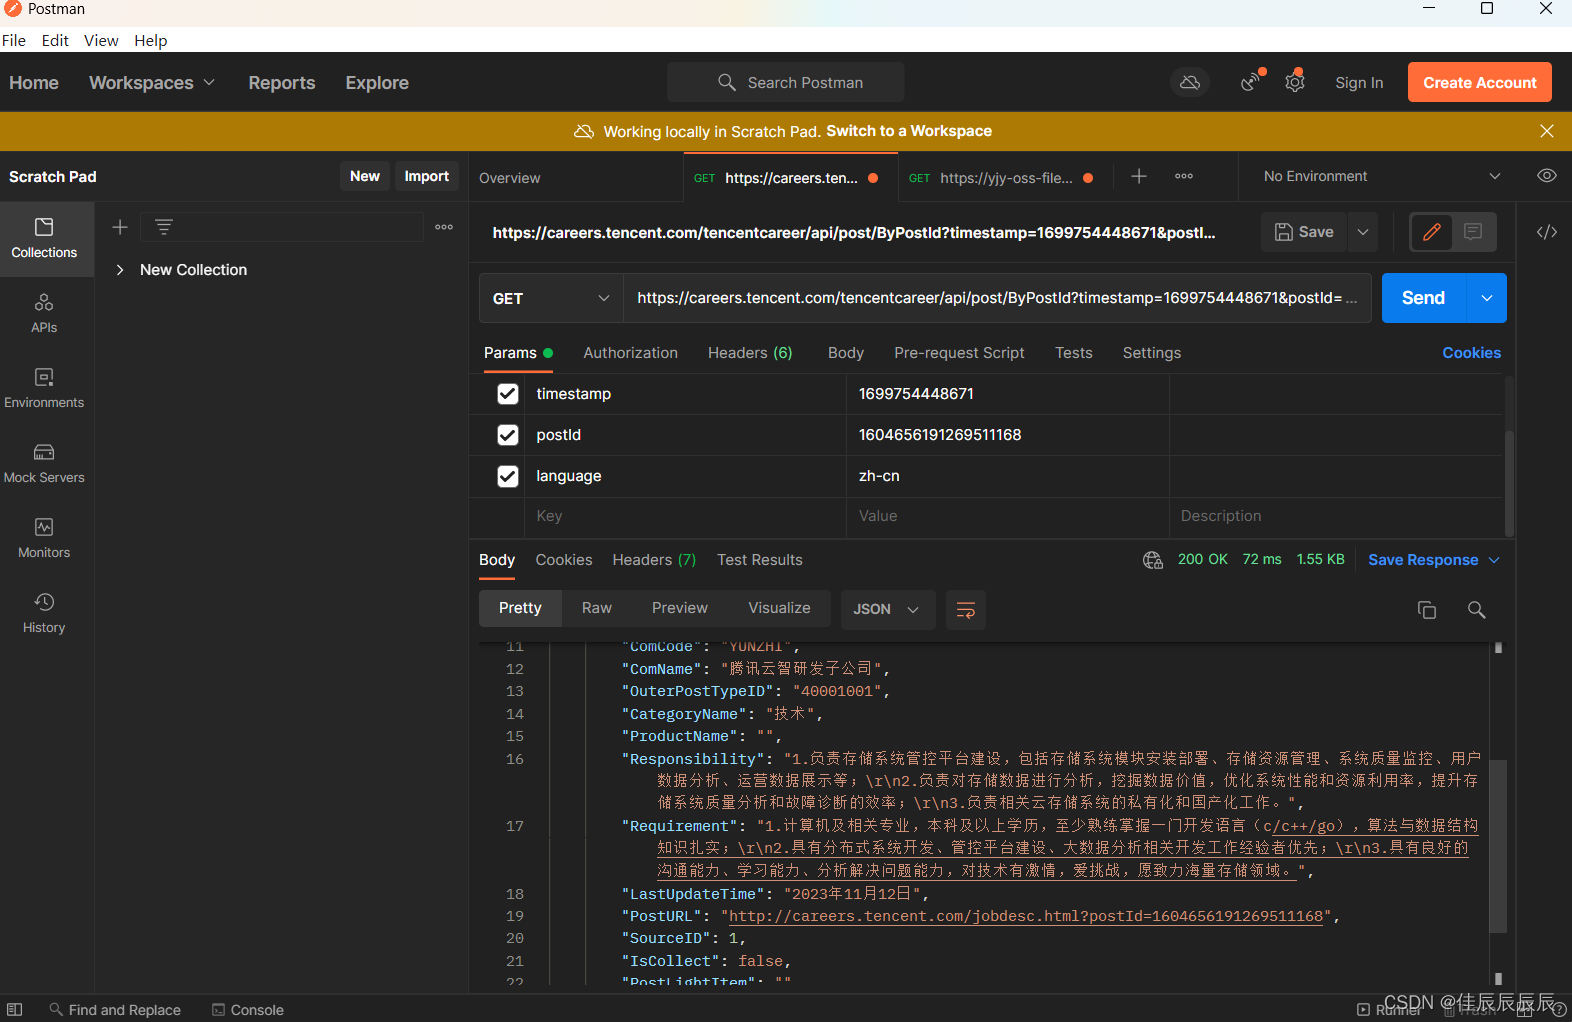Open the Environments sidebar section
The image size is (1572, 1022).
pyautogui.click(x=44, y=389)
